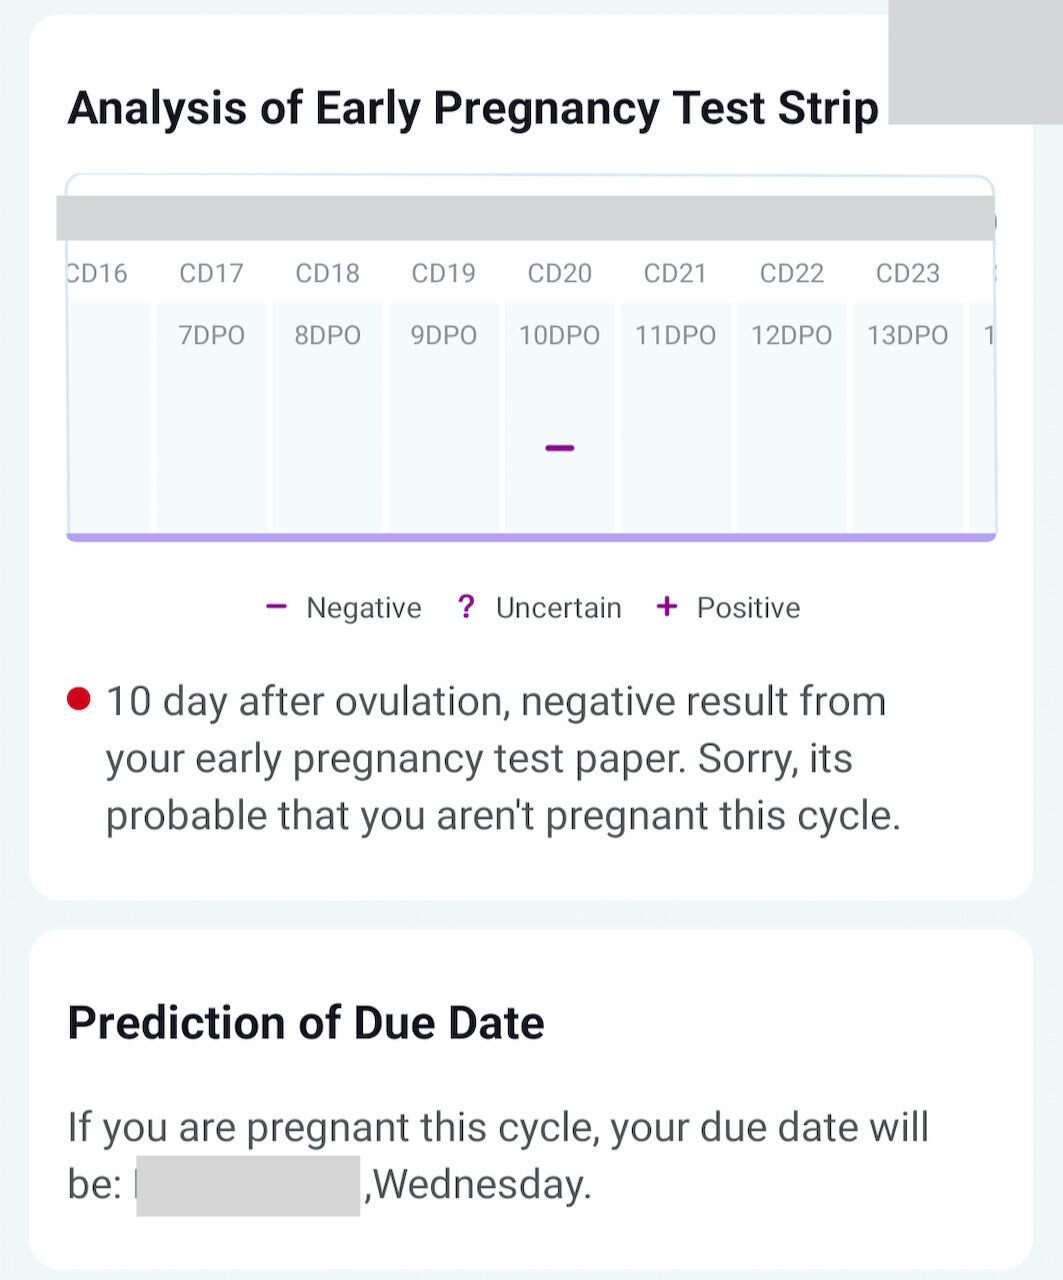
Task: Click the Analysis of Early Pregnancy Test Strip heading
Action: (x=473, y=108)
